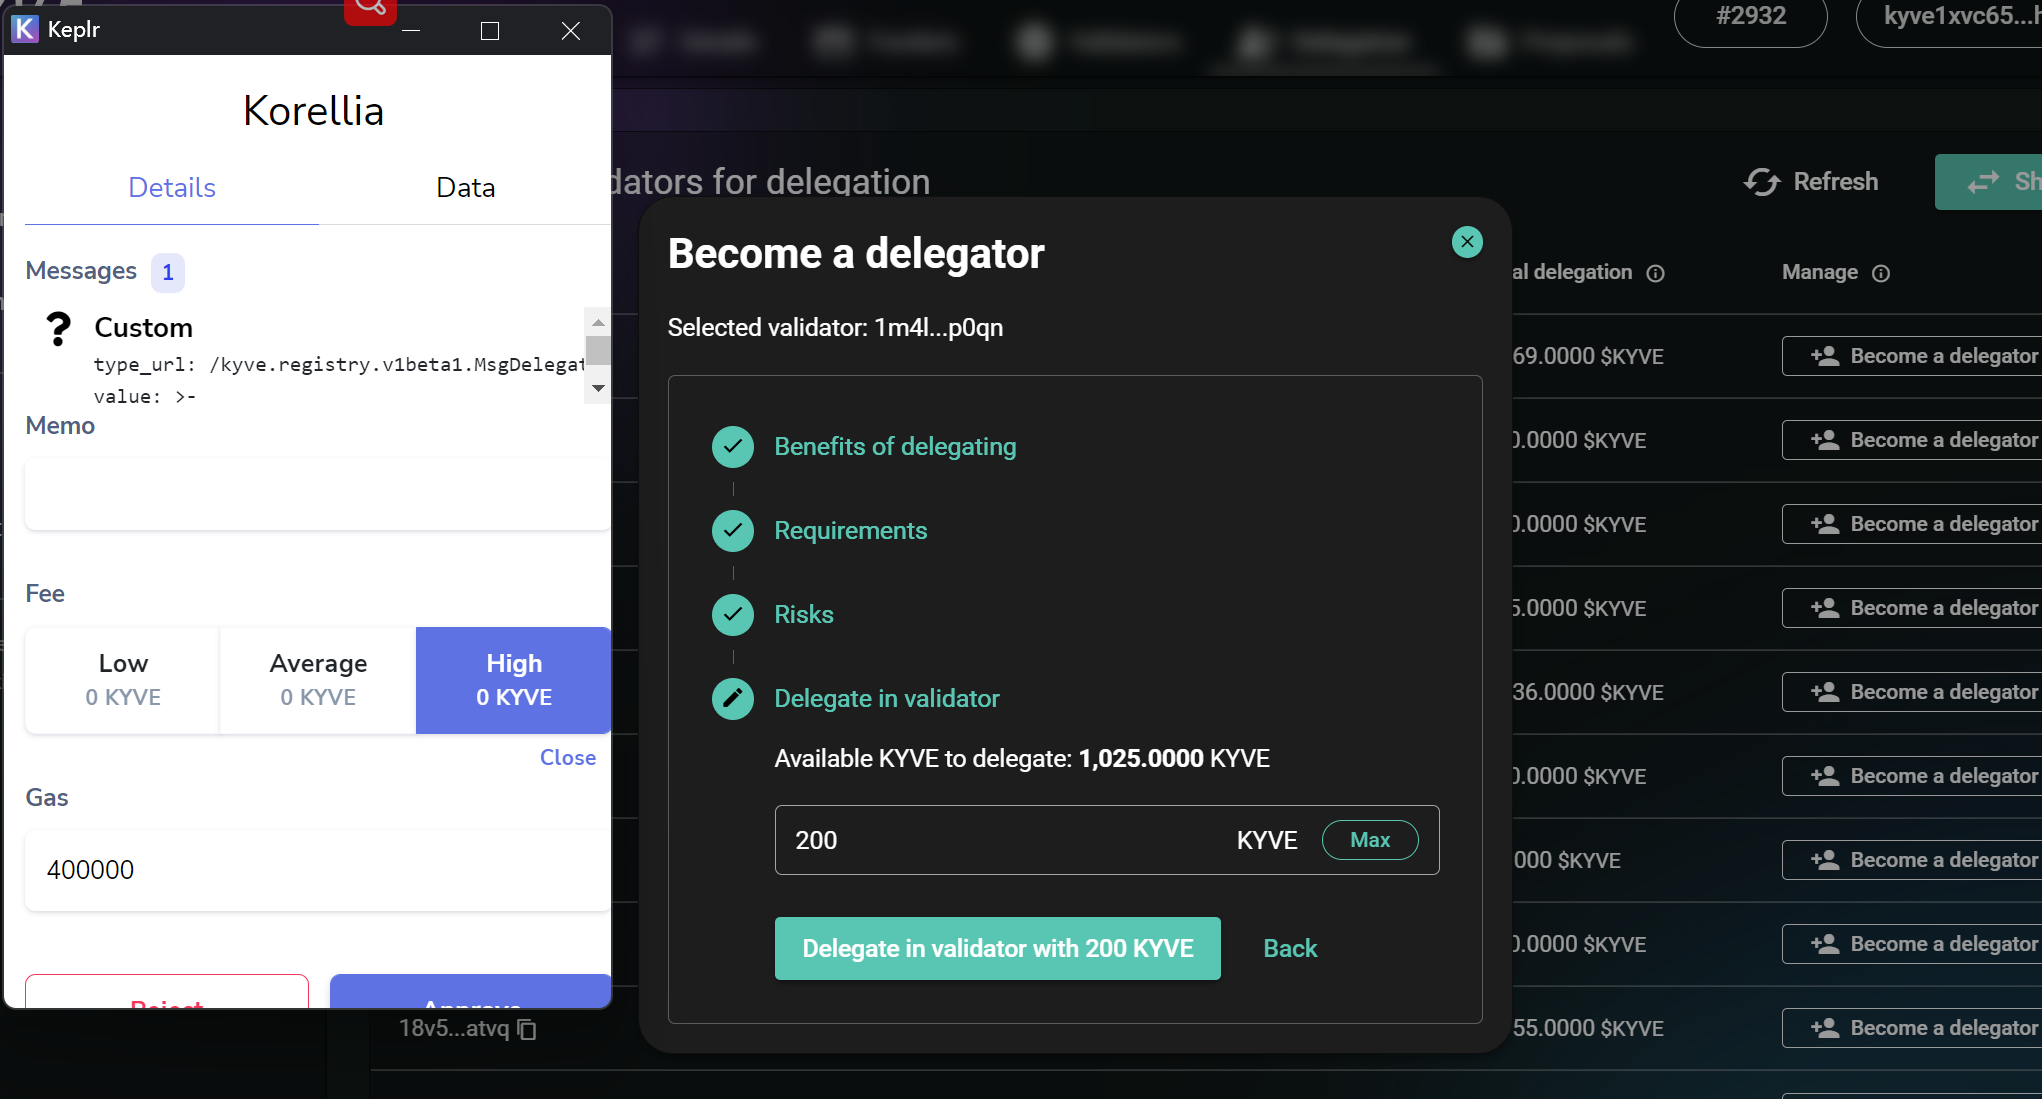The height and width of the screenshot is (1099, 2042).
Task: Click the Benefits of delegating checkmark
Action: click(x=733, y=446)
